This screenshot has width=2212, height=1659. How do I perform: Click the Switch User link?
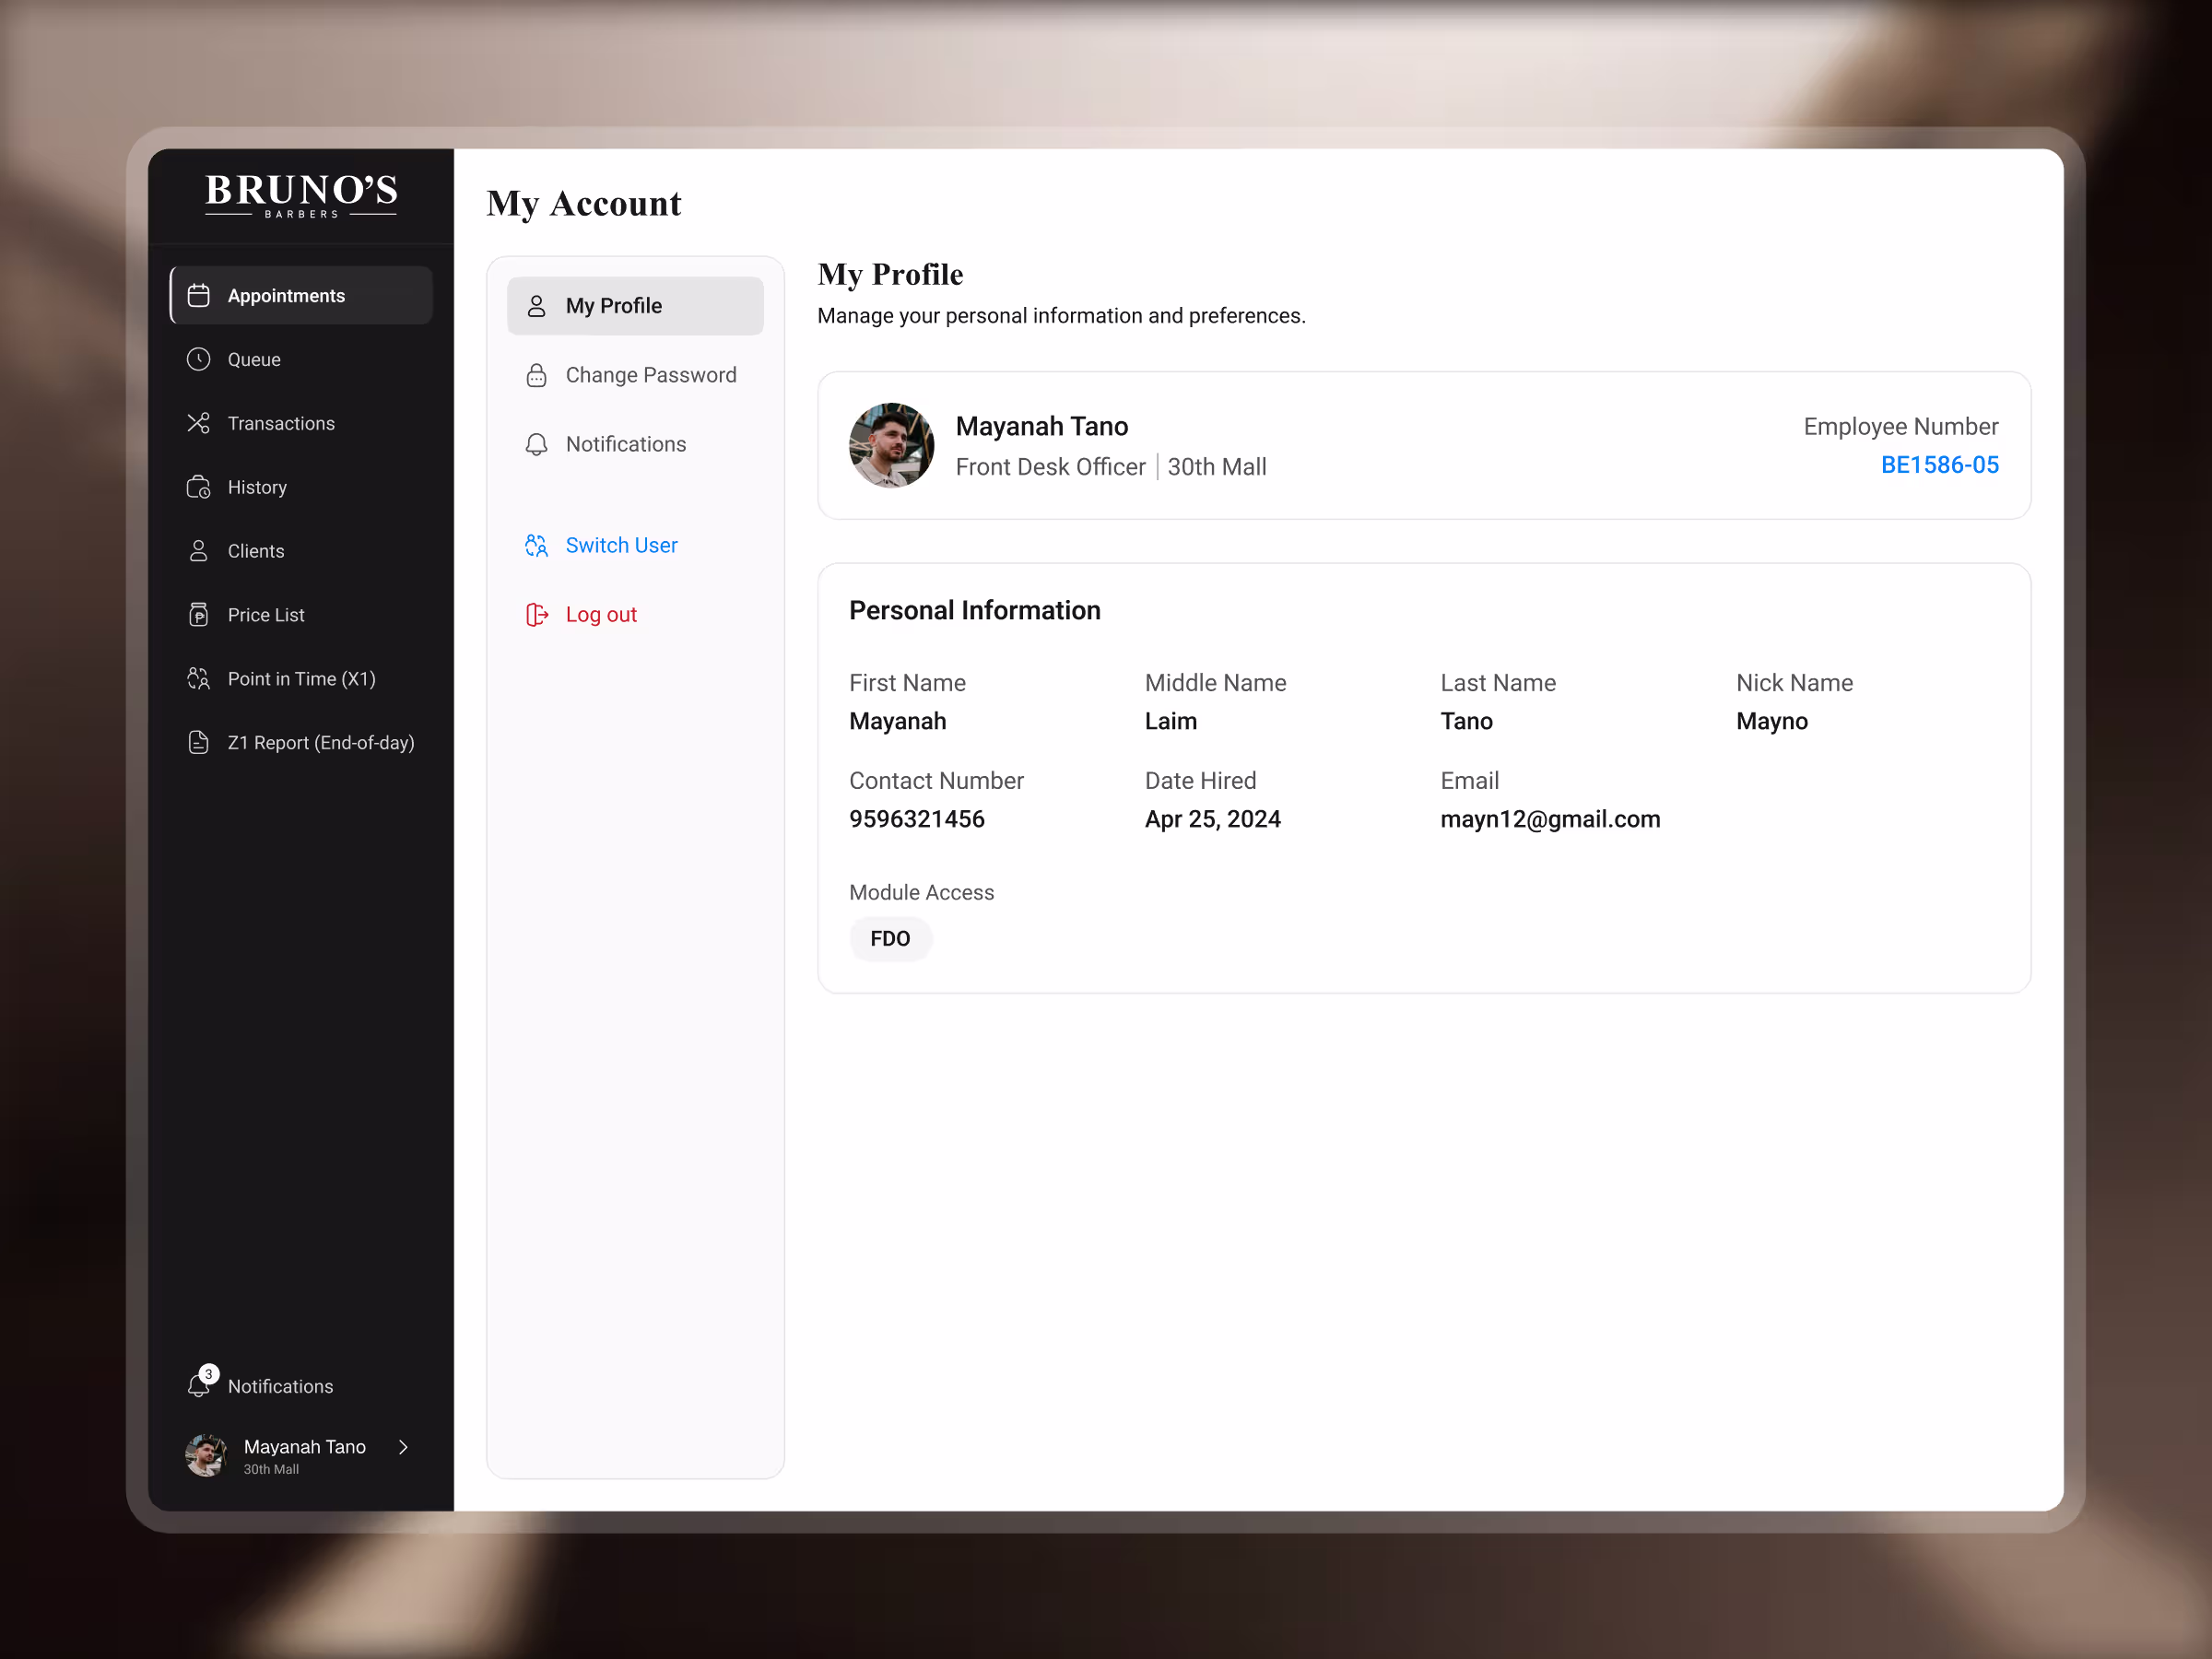point(621,545)
